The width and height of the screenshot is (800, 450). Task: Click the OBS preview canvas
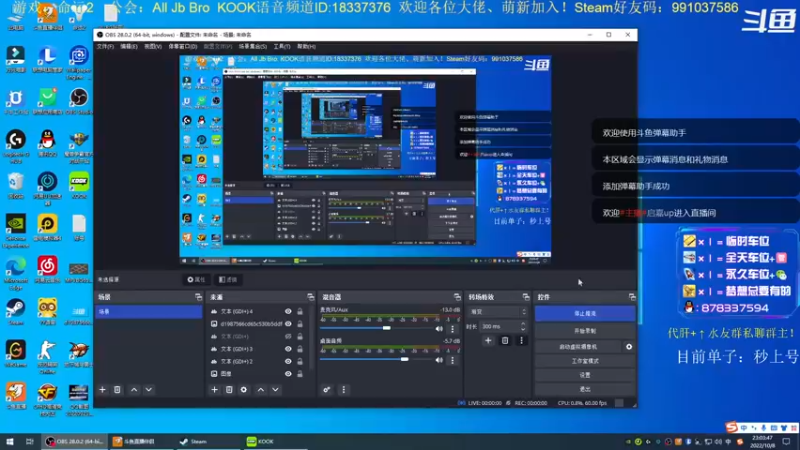coord(365,160)
